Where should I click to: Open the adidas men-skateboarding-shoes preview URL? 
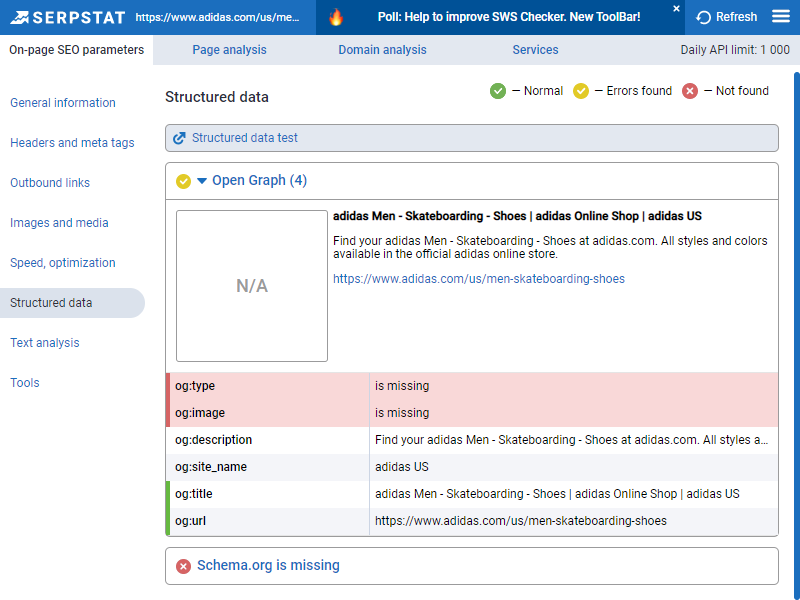479,279
